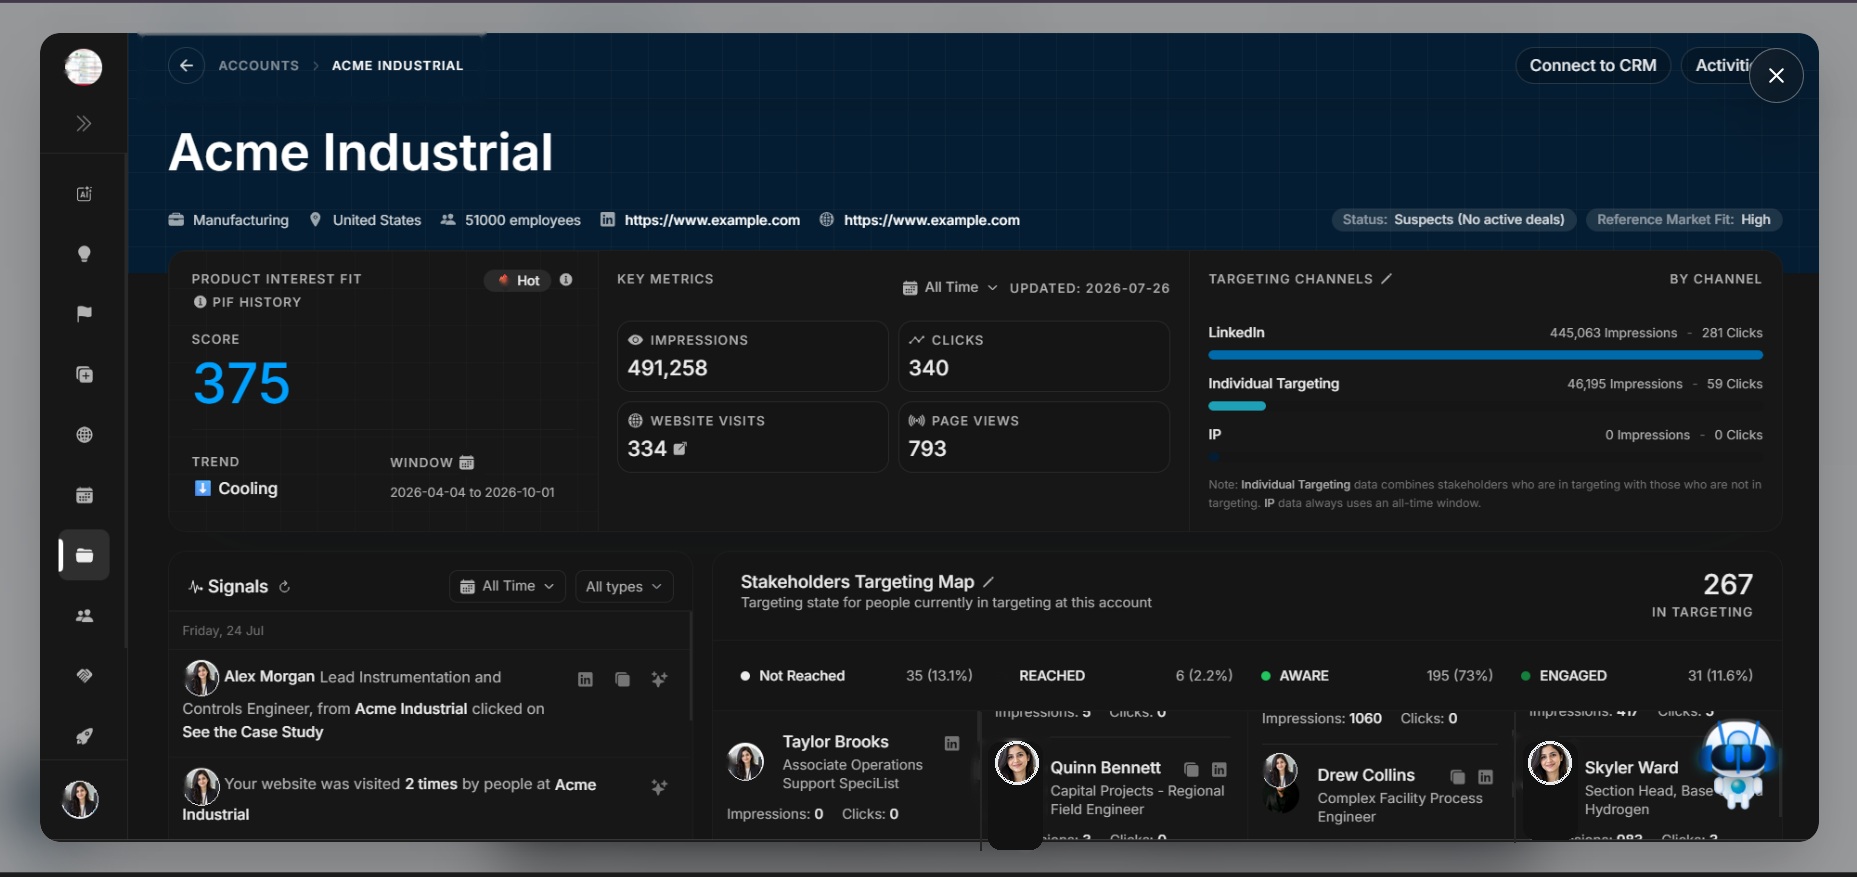Open the people sidebar icon
The image size is (1857, 877).
coord(84,616)
